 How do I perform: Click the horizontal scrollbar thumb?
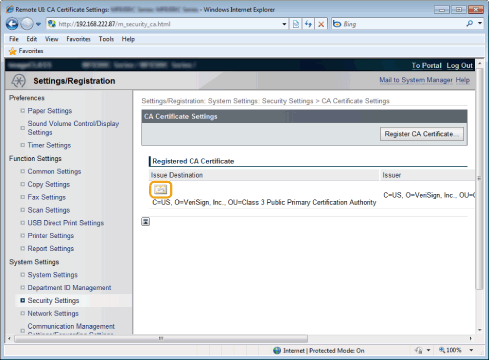161,339
